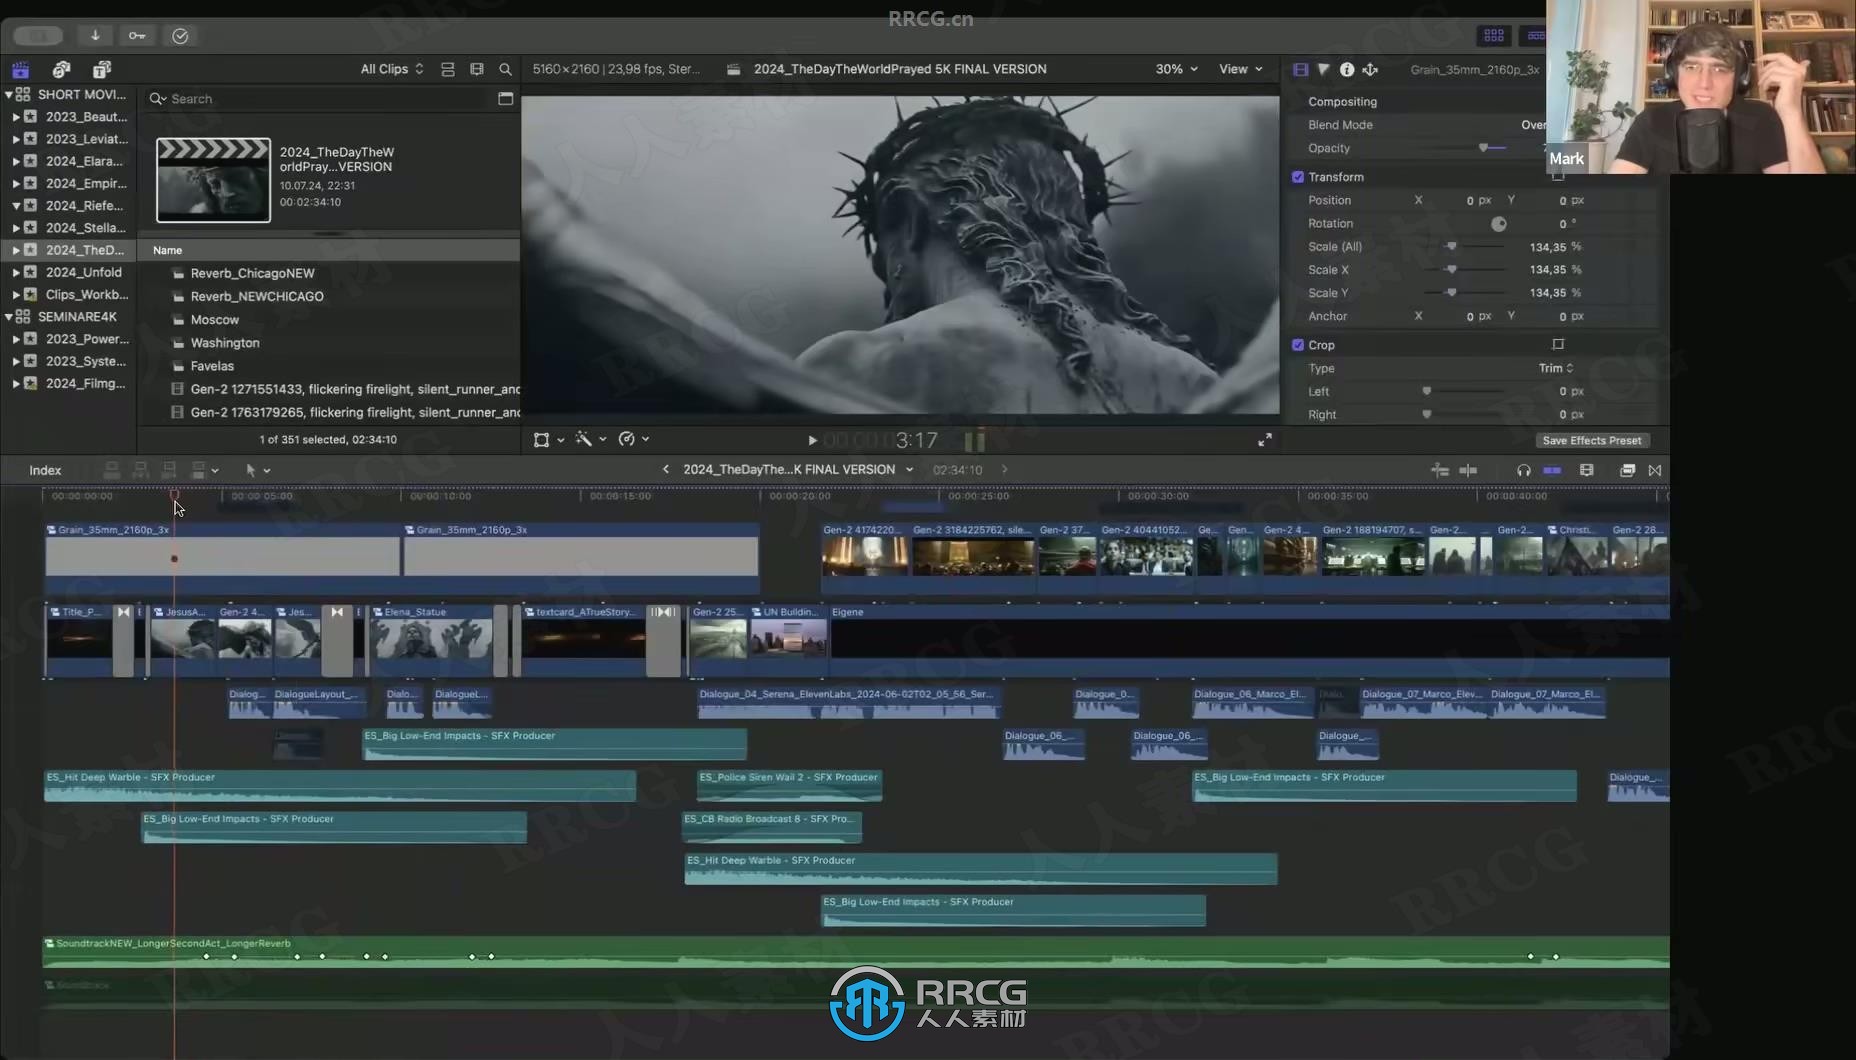Click the browser search magnifier icon
The image size is (1856, 1060).
[x=505, y=69]
